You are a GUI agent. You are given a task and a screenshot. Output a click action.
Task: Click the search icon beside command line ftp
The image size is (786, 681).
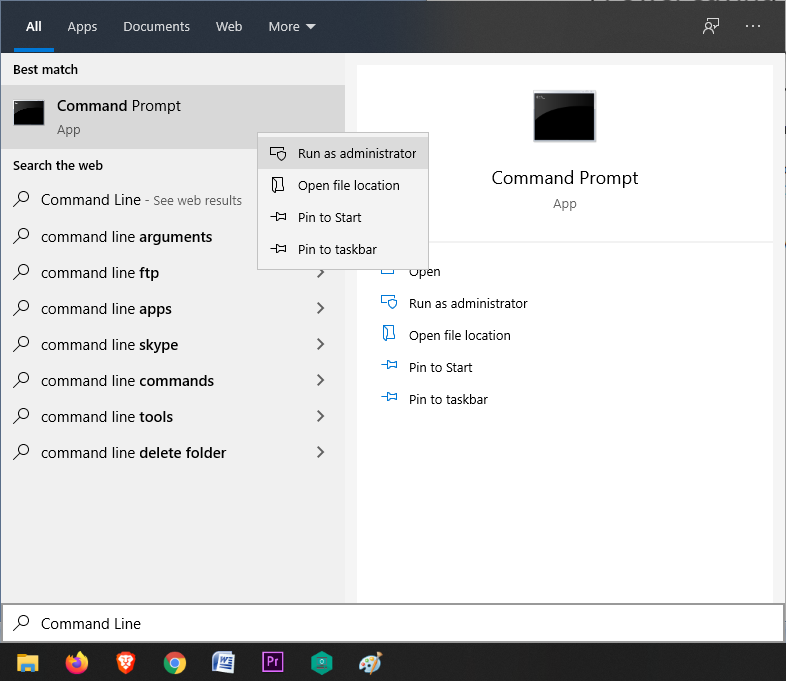(x=22, y=272)
